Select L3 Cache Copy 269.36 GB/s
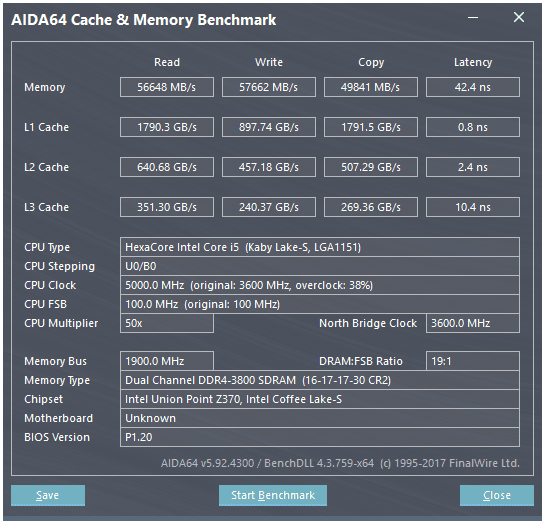Viewport: 549px width, 530px height. point(370,207)
